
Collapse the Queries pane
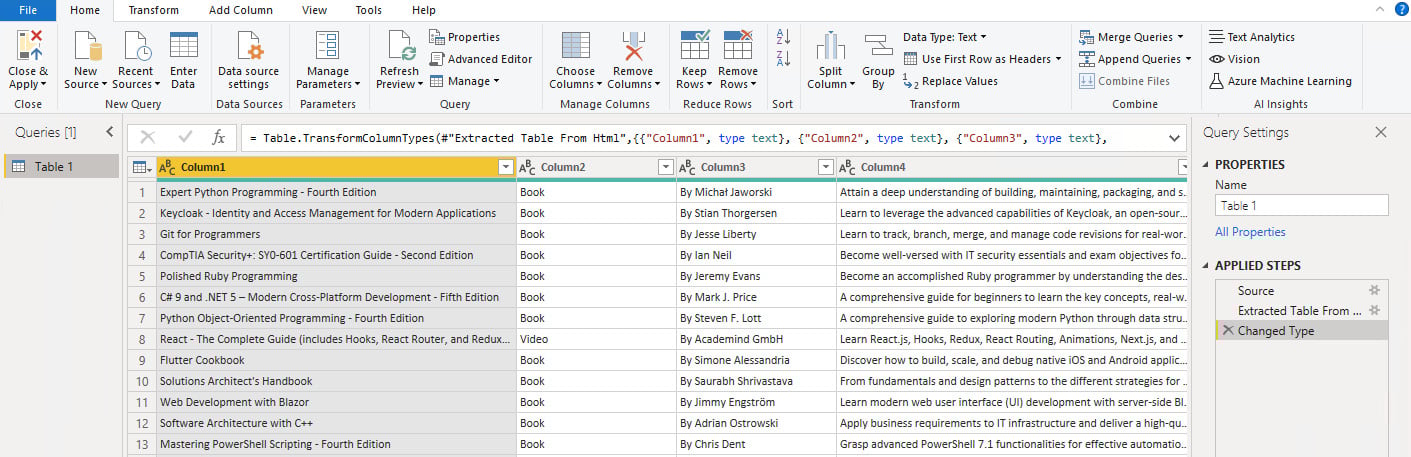(x=110, y=132)
